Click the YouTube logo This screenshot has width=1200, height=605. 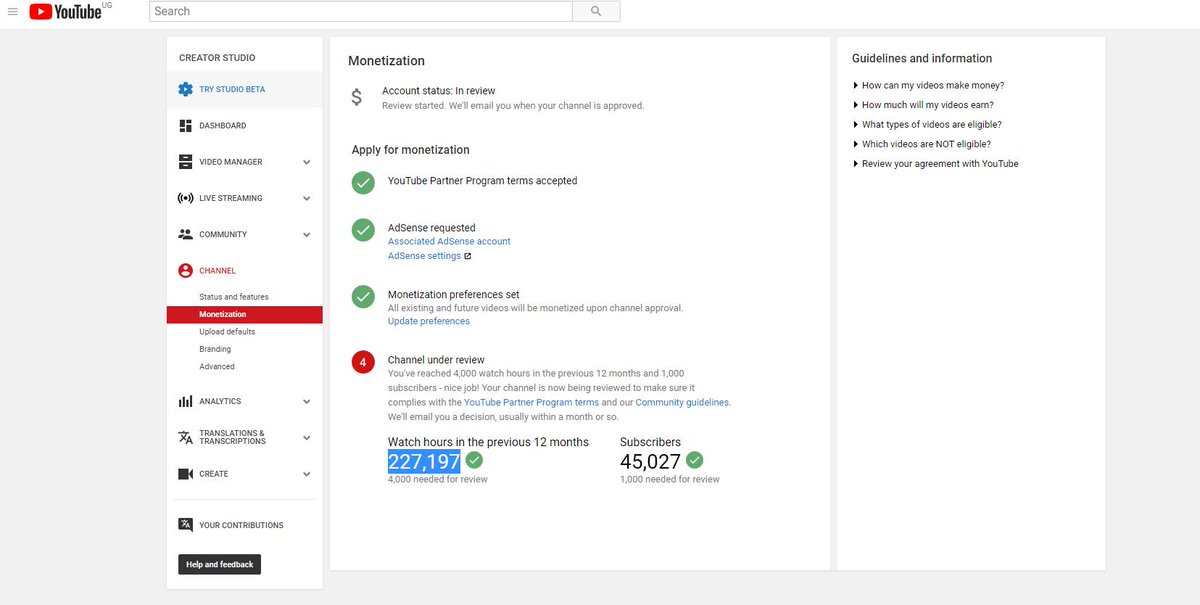click(65, 12)
